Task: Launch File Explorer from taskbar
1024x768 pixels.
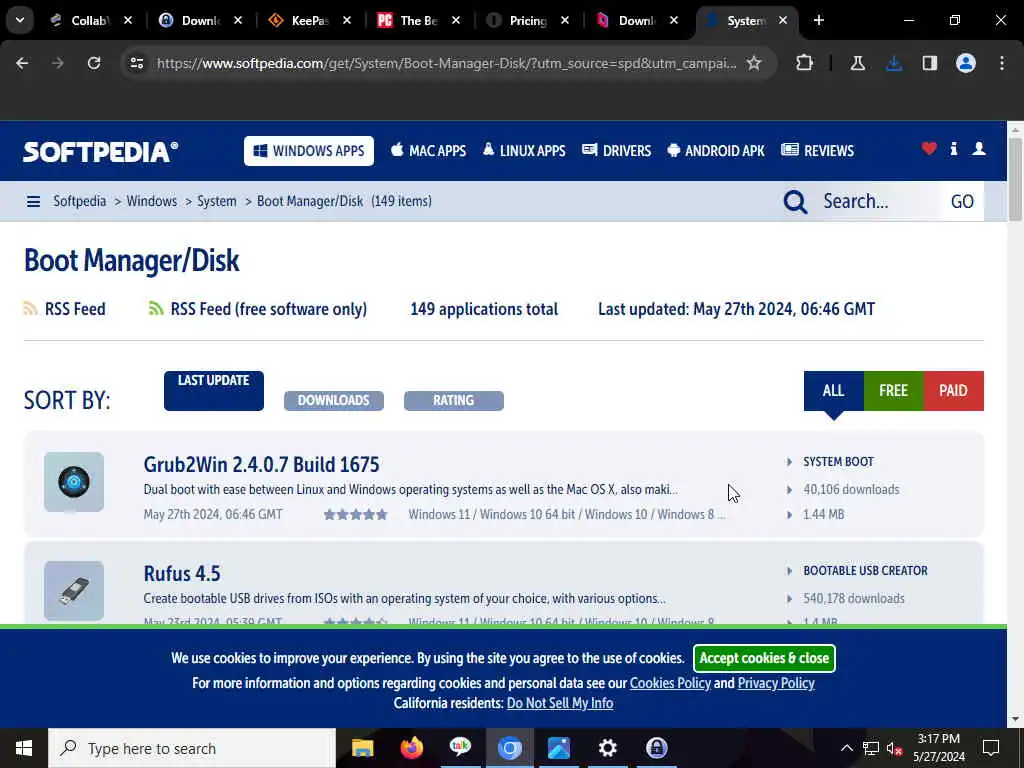Action: point(362,748)
